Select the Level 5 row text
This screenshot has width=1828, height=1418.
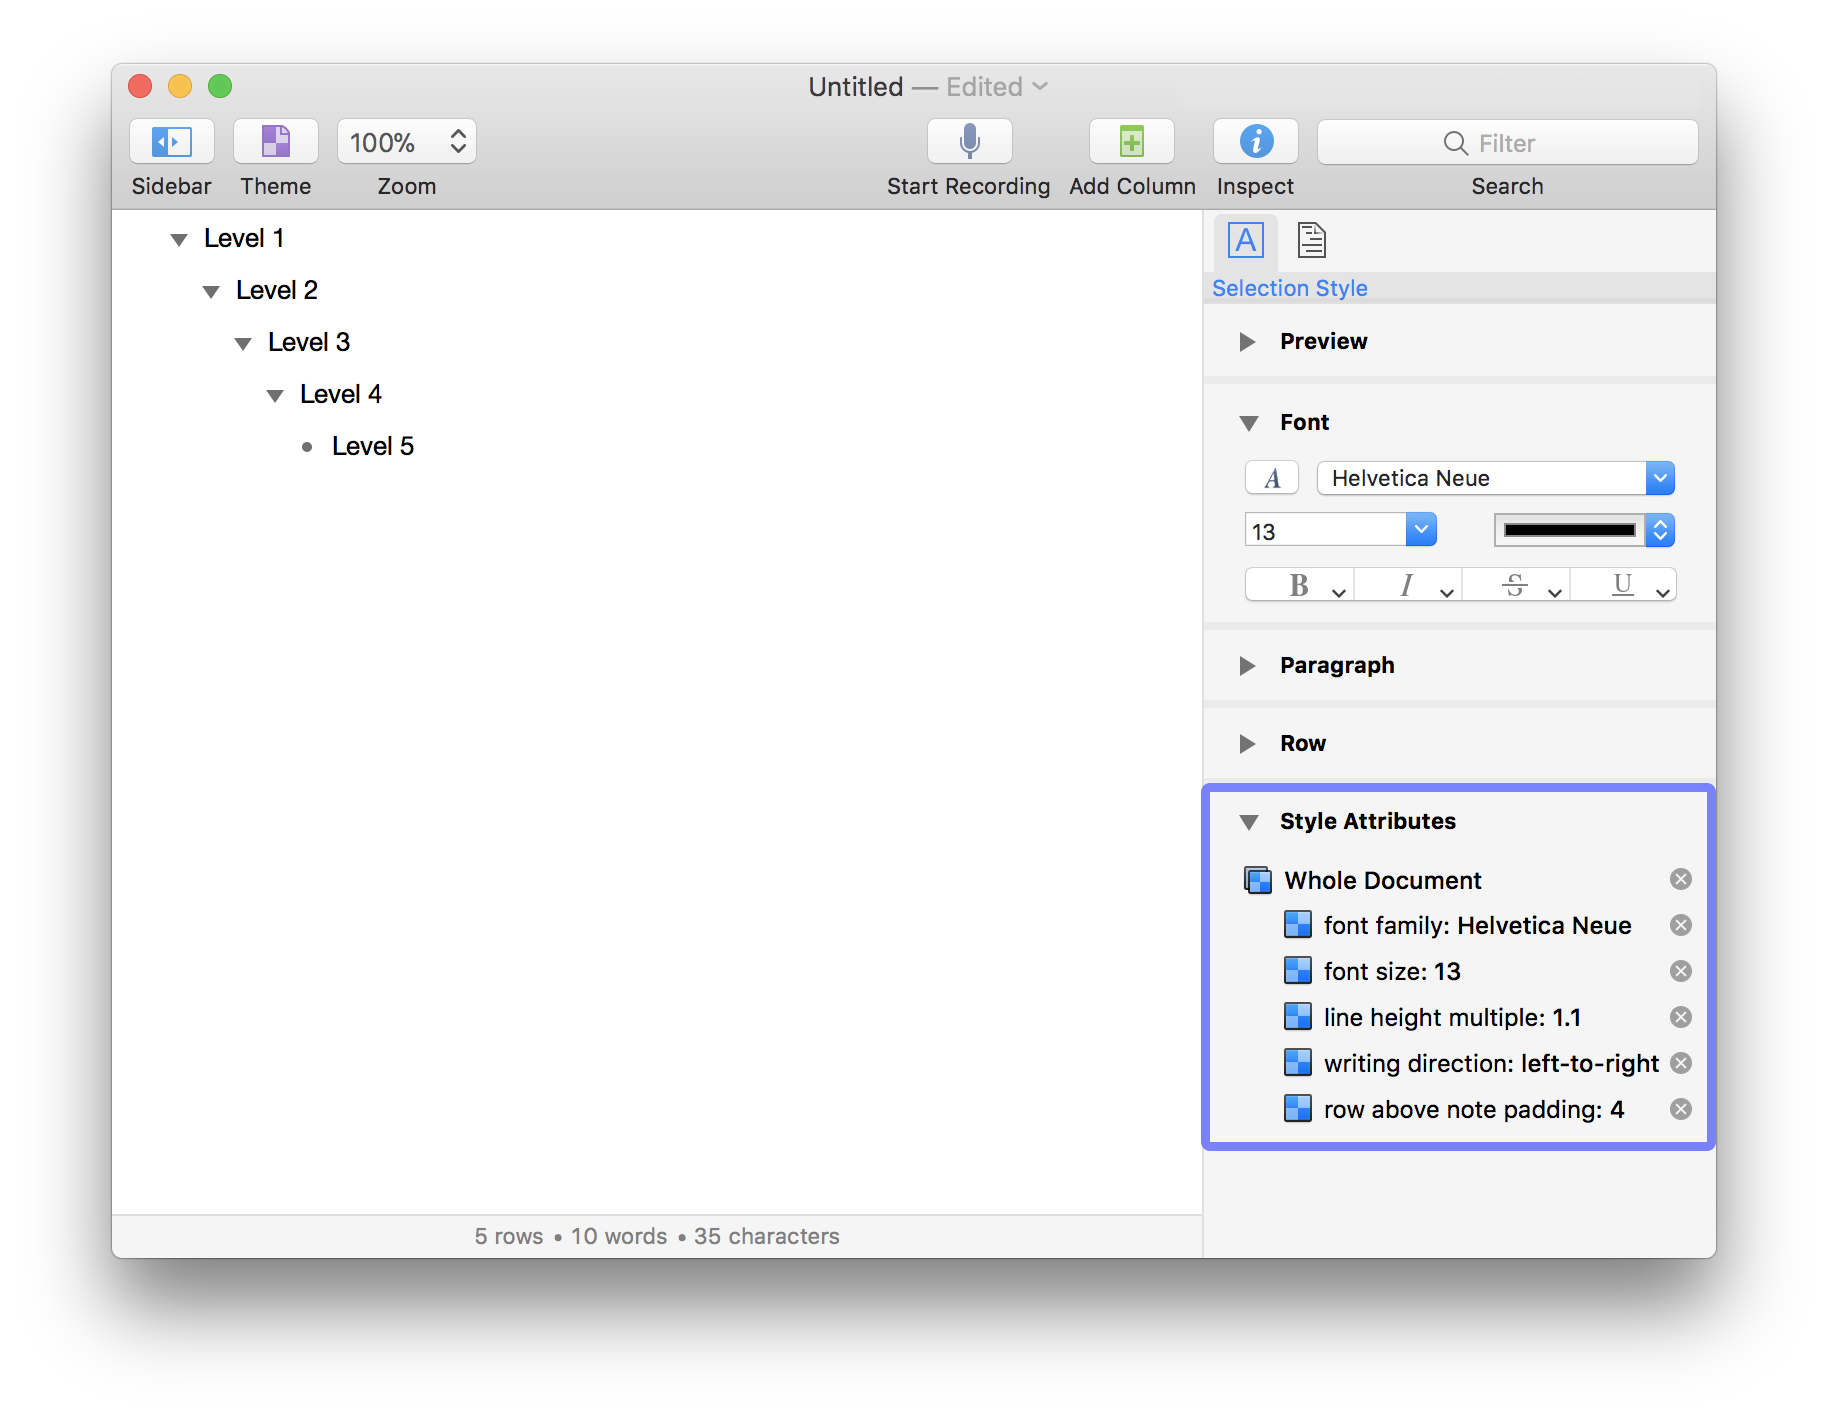coord(373,446)
